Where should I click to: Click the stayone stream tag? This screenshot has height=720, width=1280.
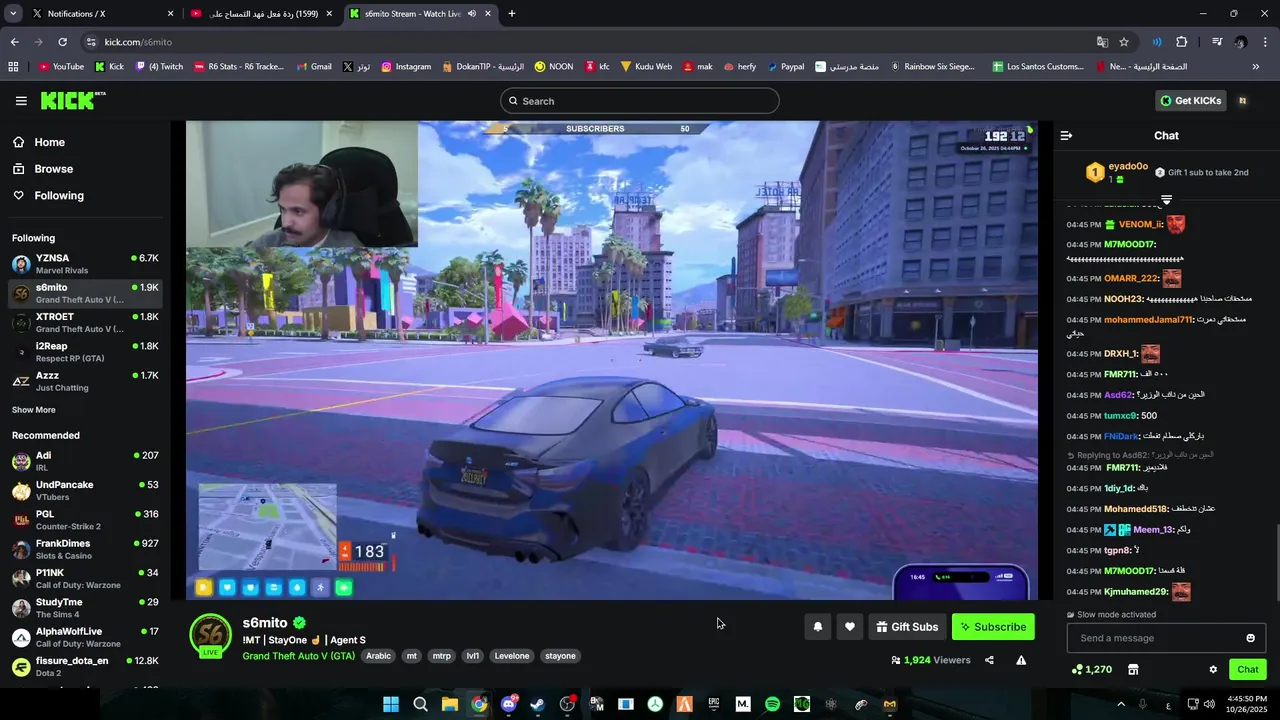tap(560, 656)
